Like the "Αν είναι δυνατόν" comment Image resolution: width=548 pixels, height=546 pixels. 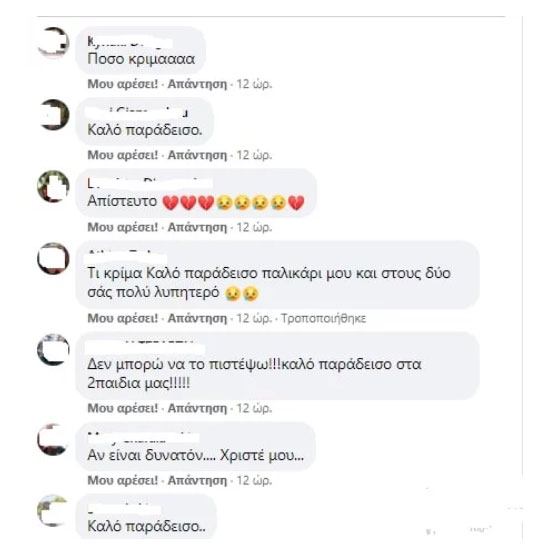[123, 481]
